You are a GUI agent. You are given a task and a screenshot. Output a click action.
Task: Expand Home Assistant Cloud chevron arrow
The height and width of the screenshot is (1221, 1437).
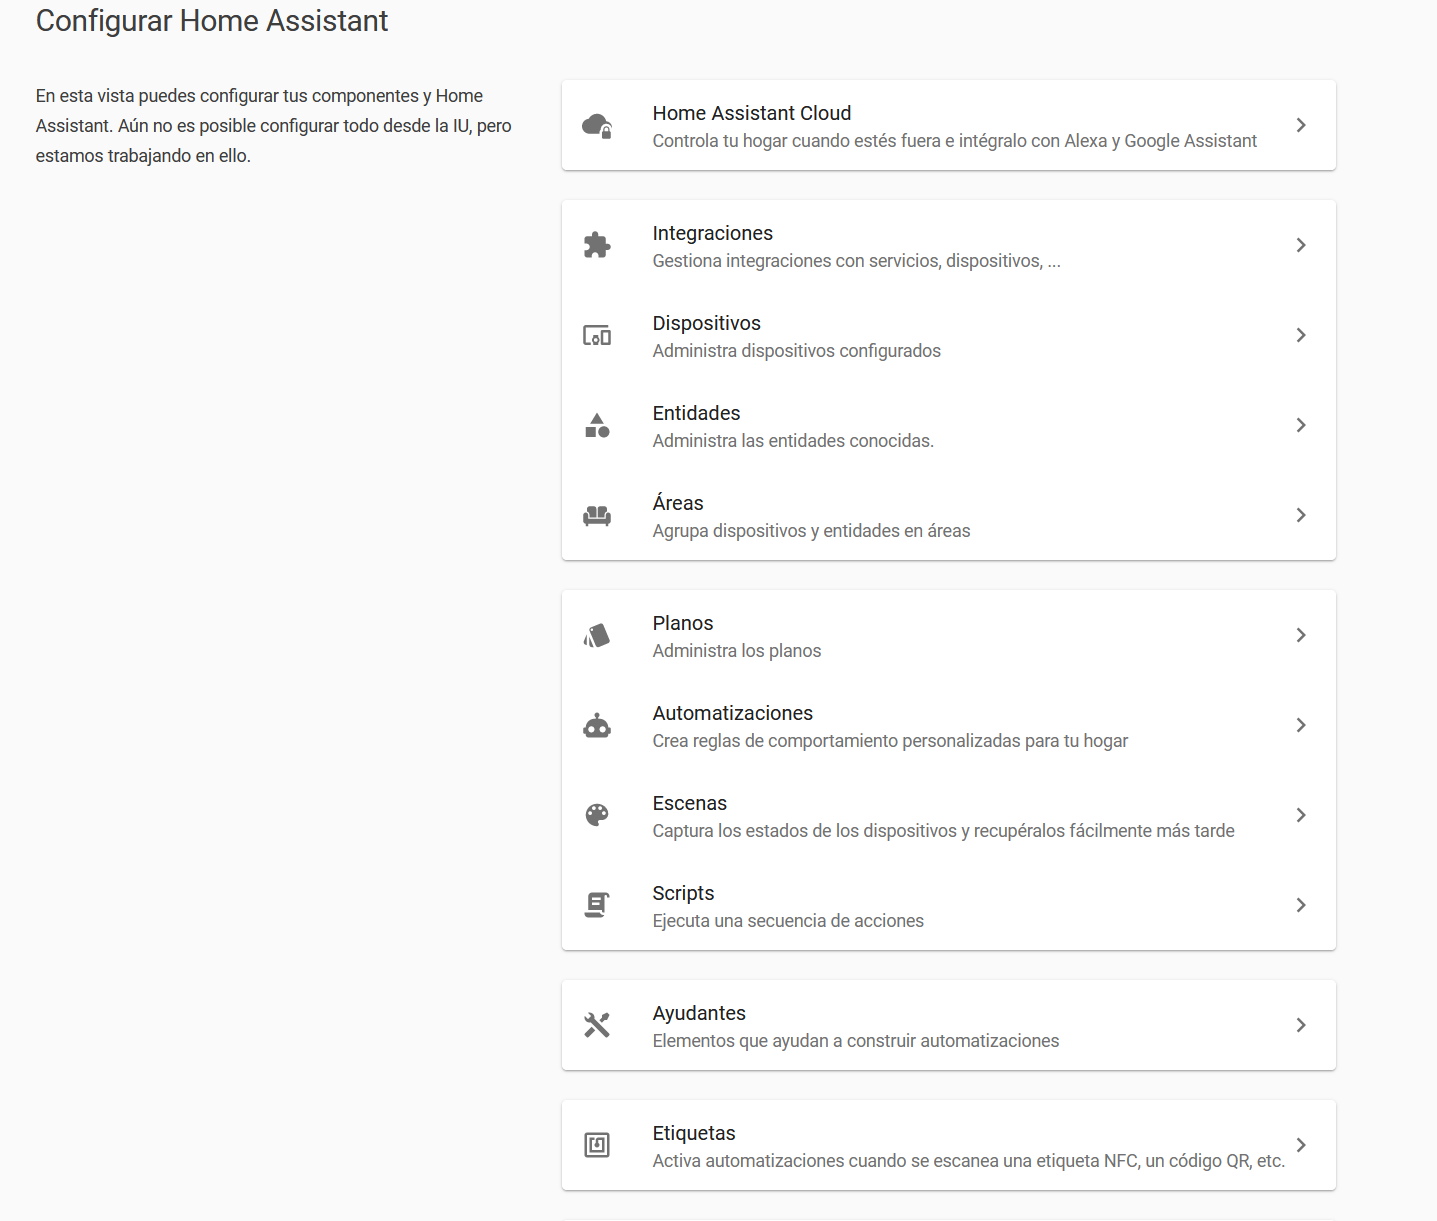tap(1301, 125)
